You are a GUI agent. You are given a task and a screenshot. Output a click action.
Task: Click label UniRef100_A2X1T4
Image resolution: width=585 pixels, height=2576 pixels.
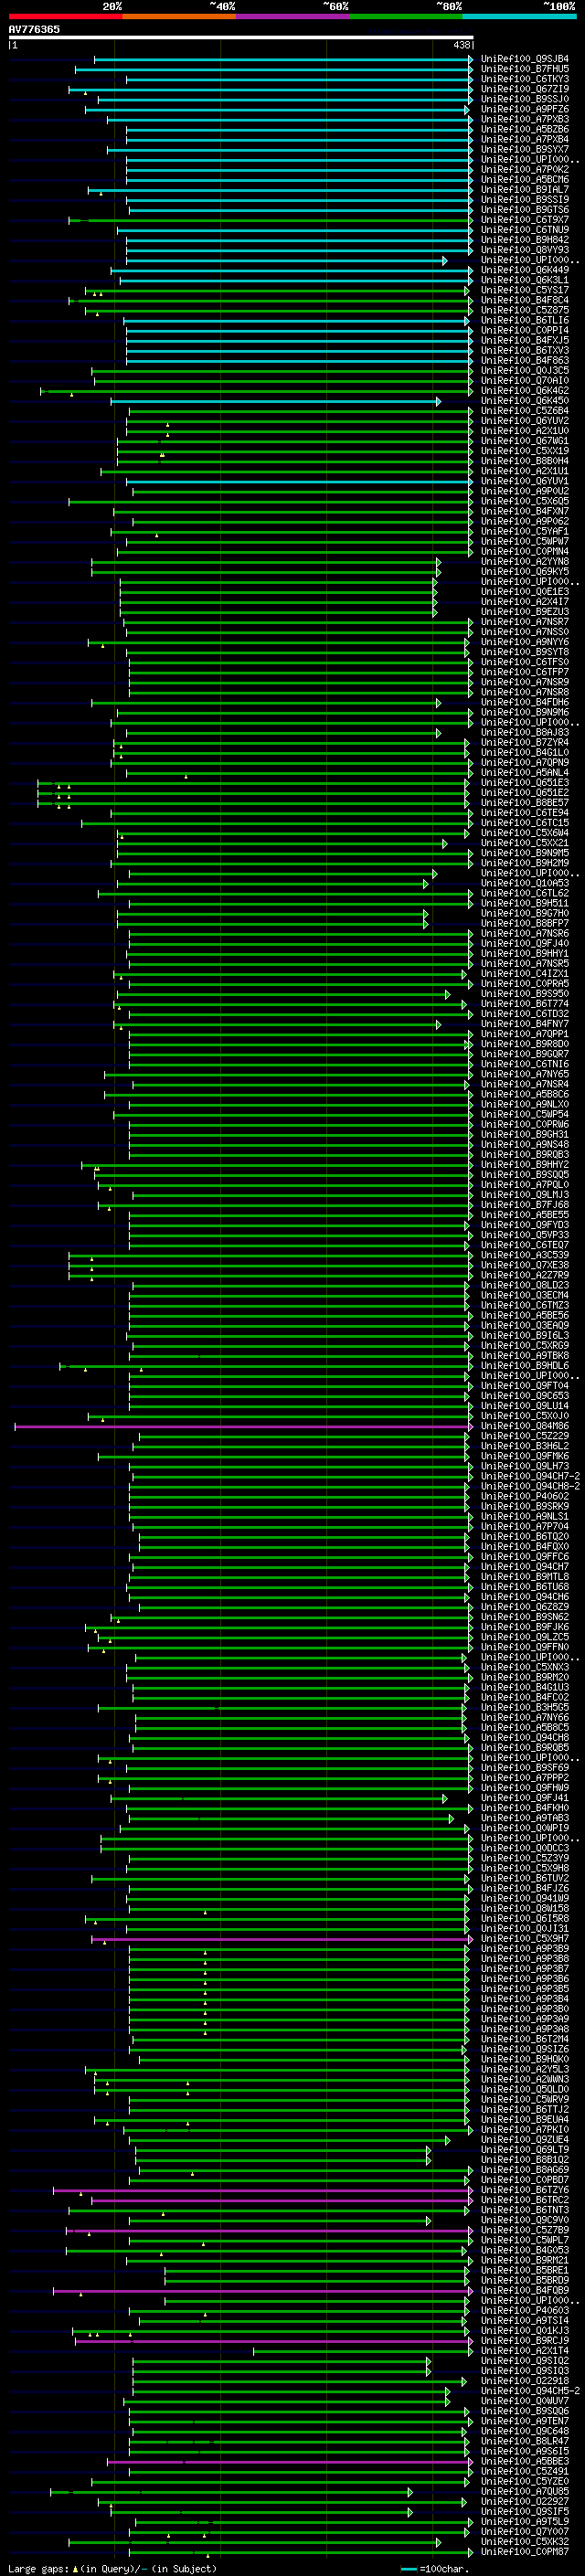click(x=525, y=2351)
